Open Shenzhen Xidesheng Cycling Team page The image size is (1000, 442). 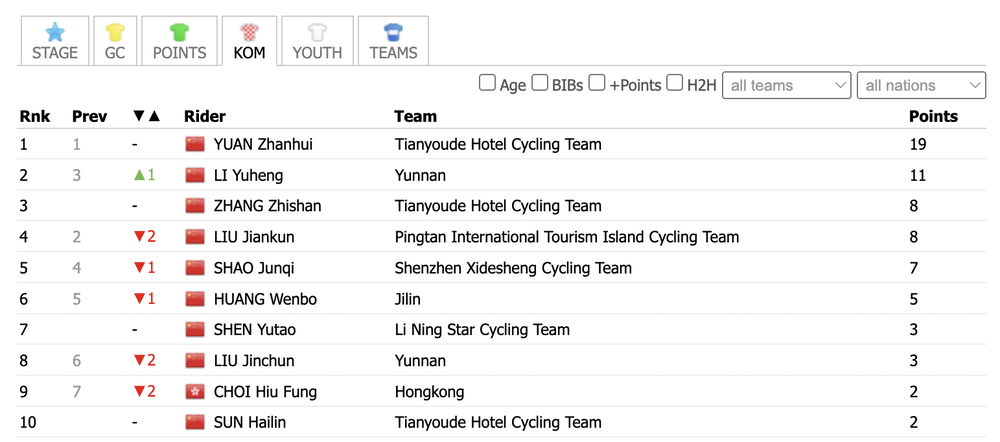tap(513, 269)
